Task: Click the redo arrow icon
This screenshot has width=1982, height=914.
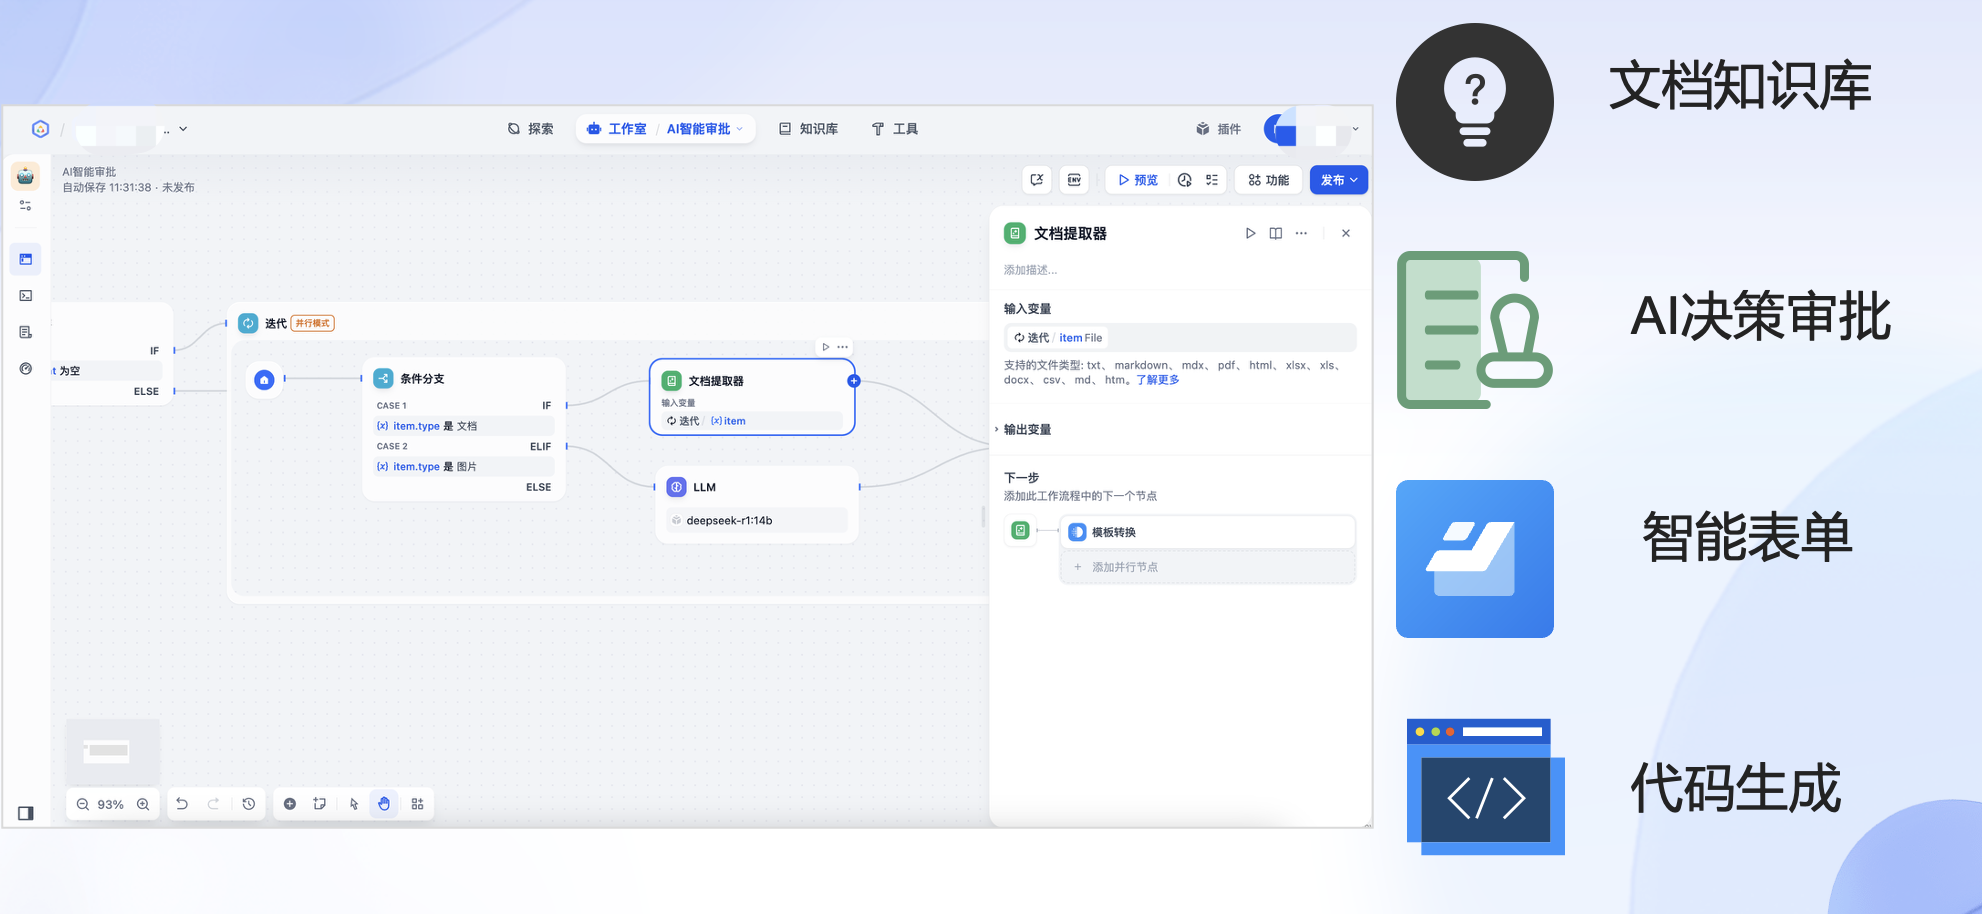Action: click(x=213, y=804)
